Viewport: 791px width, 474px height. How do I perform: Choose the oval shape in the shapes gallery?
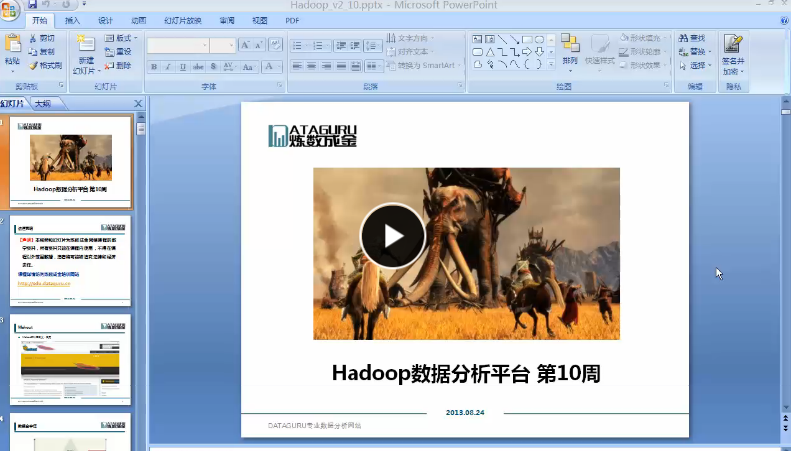pyautogui.click(x=539, y=39)
